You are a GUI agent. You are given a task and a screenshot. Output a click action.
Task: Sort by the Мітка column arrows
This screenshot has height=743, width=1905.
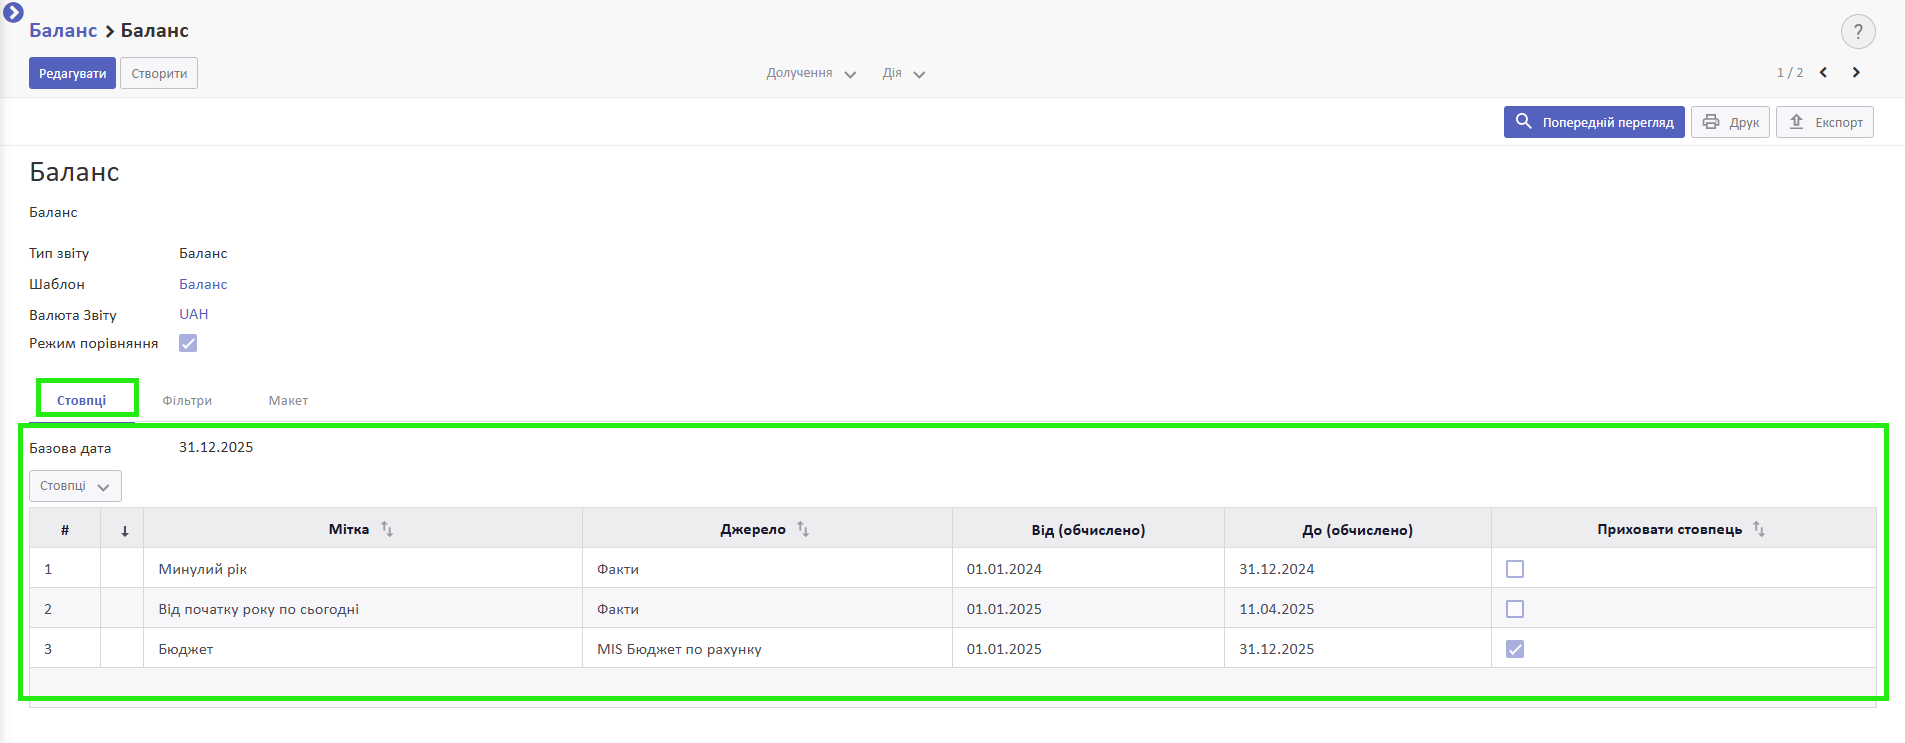(x=387, y=529)
